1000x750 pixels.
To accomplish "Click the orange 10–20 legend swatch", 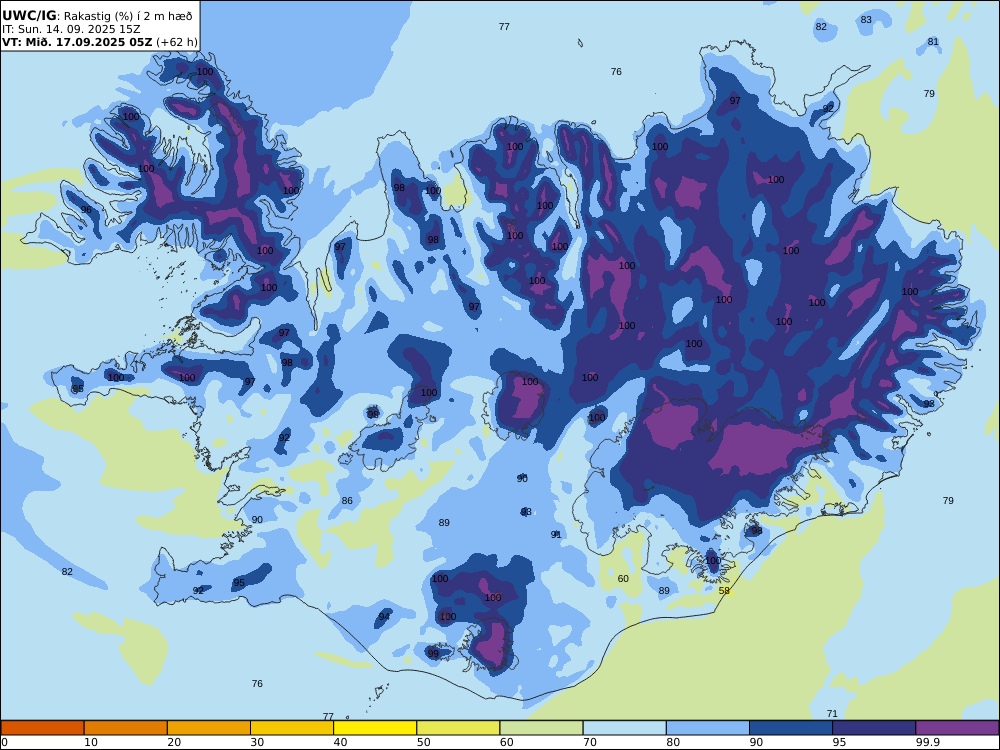I will (x=126, y=728).
